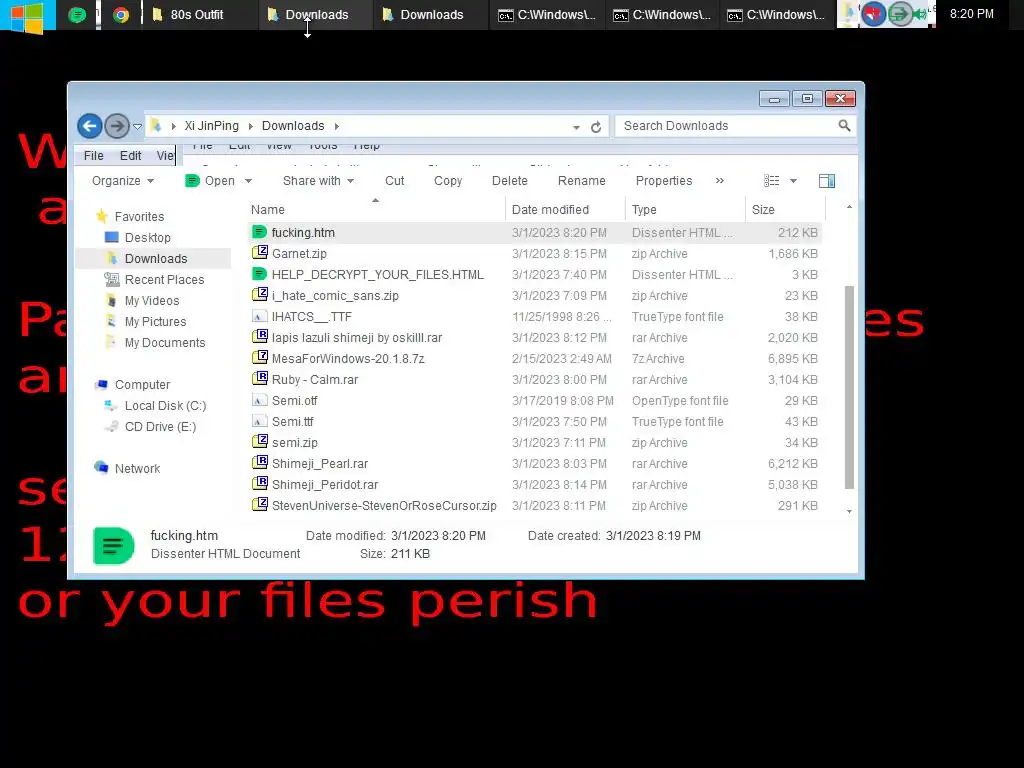Open the File menu
The height and width of the screenshot is (768, 1024).
pos(93,155)
